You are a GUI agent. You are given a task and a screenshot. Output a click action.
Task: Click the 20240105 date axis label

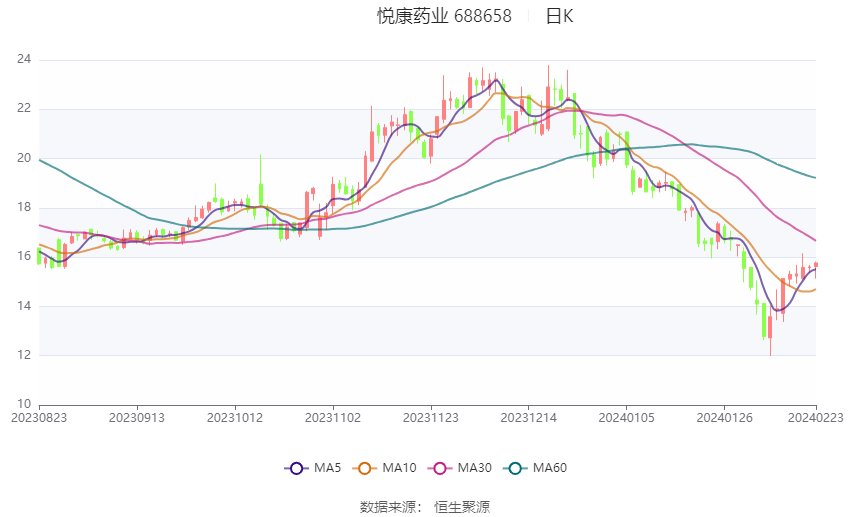point(626,418)
